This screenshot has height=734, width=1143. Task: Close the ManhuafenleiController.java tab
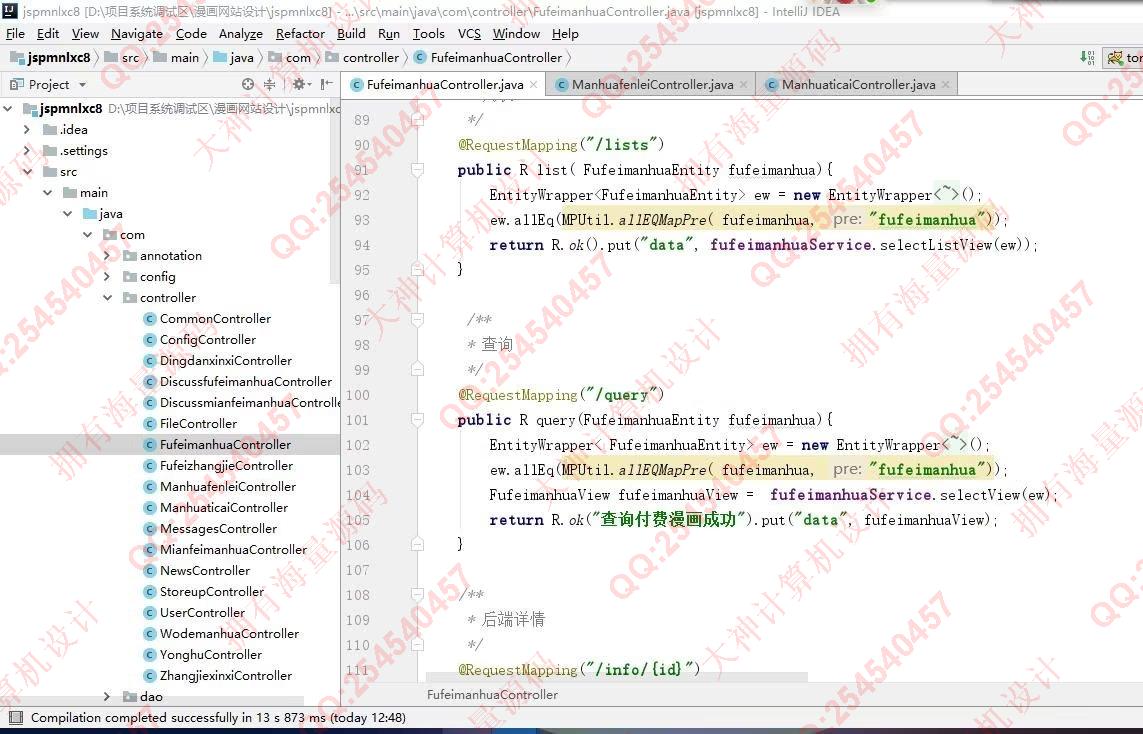pos(744,85)
